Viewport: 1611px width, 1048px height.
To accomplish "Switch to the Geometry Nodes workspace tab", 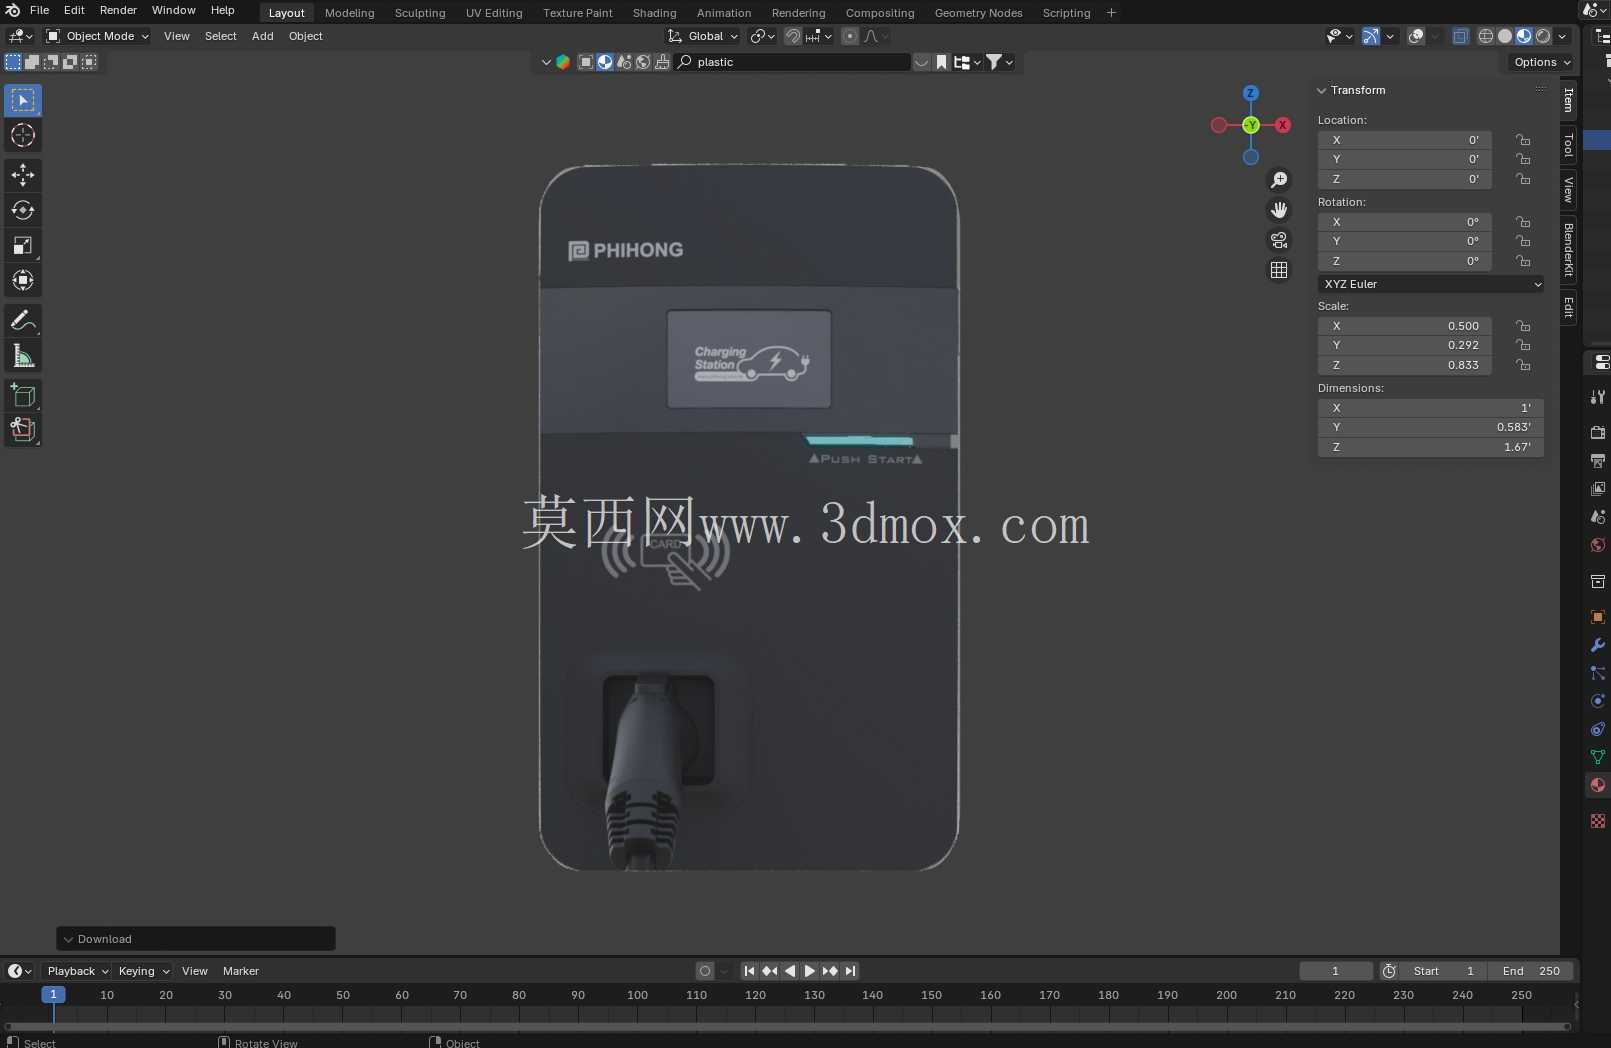I will [x=978, y=13].
